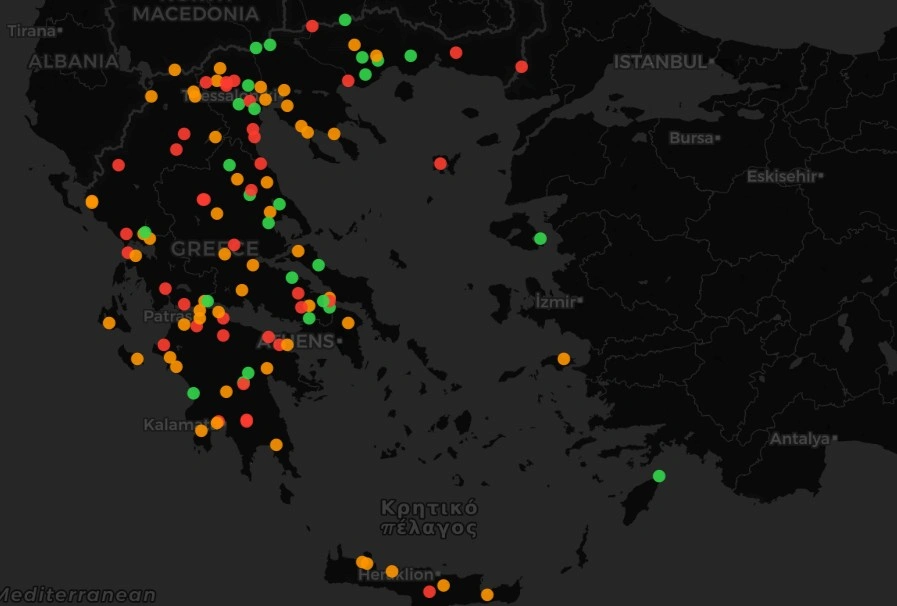Viewport: 897px width, 606px height.
Task: Click the orange marker on Kefalonia island
Action: (109, 323)
